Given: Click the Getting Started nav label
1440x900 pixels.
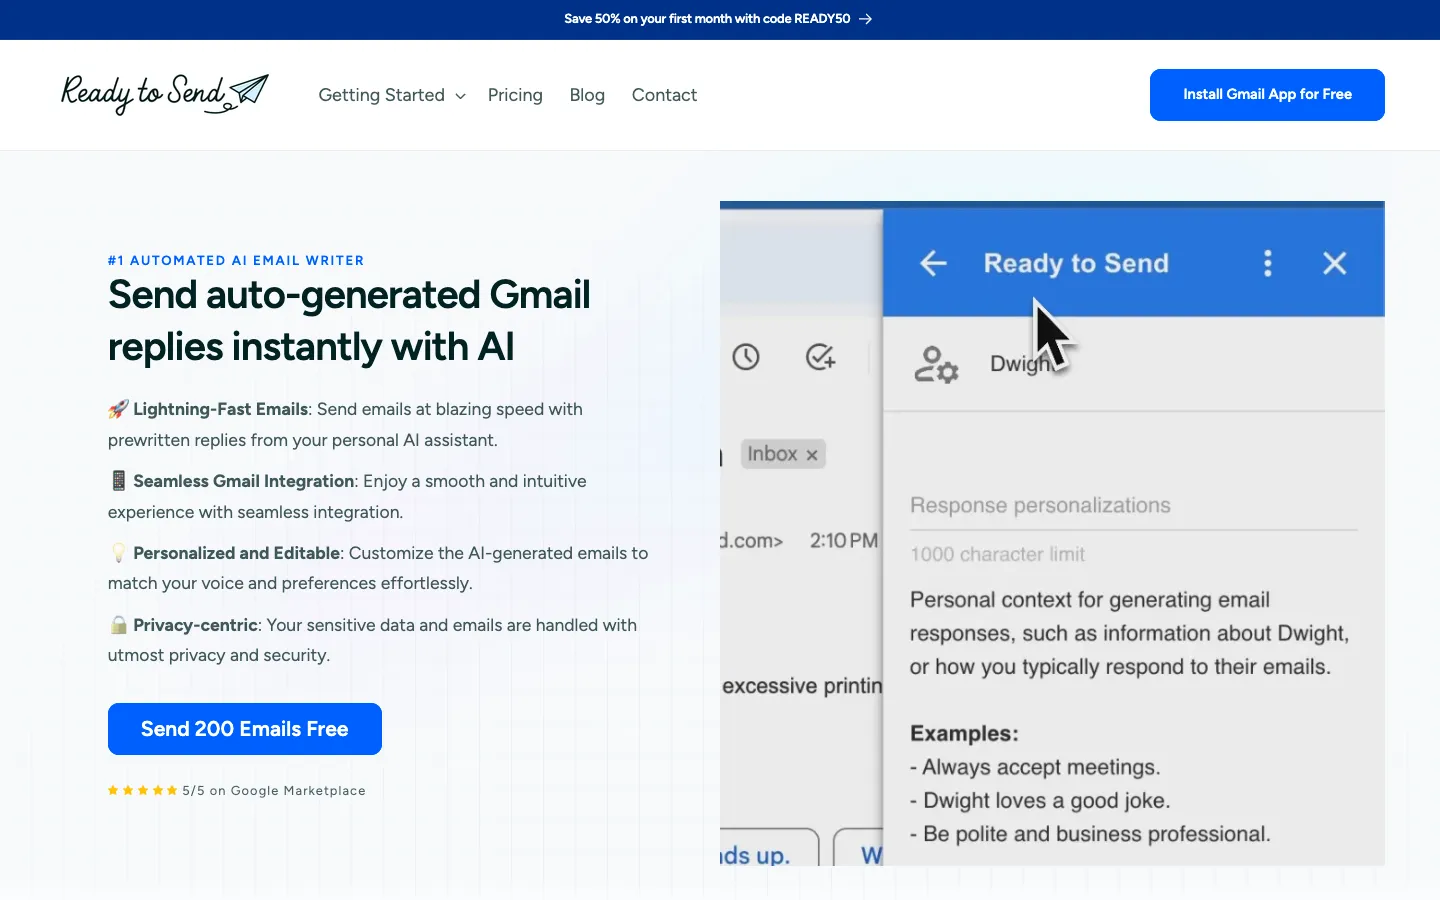Looking at the screenshot, I should 382,95.
